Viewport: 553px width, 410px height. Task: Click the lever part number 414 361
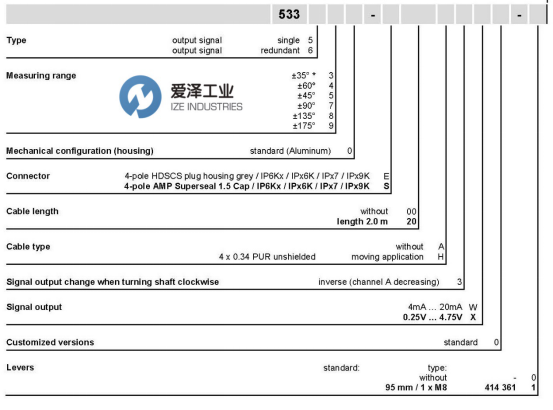click(x=500, y=387)
